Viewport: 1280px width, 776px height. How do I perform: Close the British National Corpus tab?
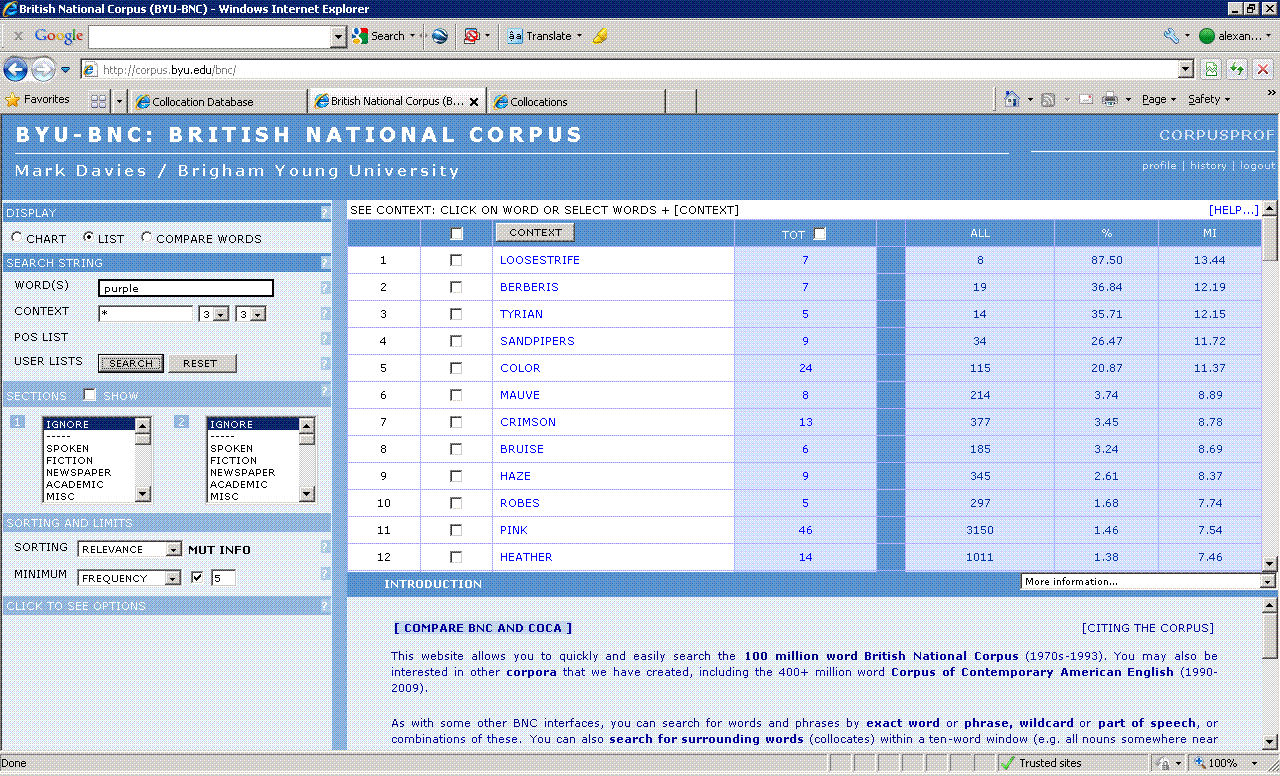pyautogui.click(x=474, y=102)
